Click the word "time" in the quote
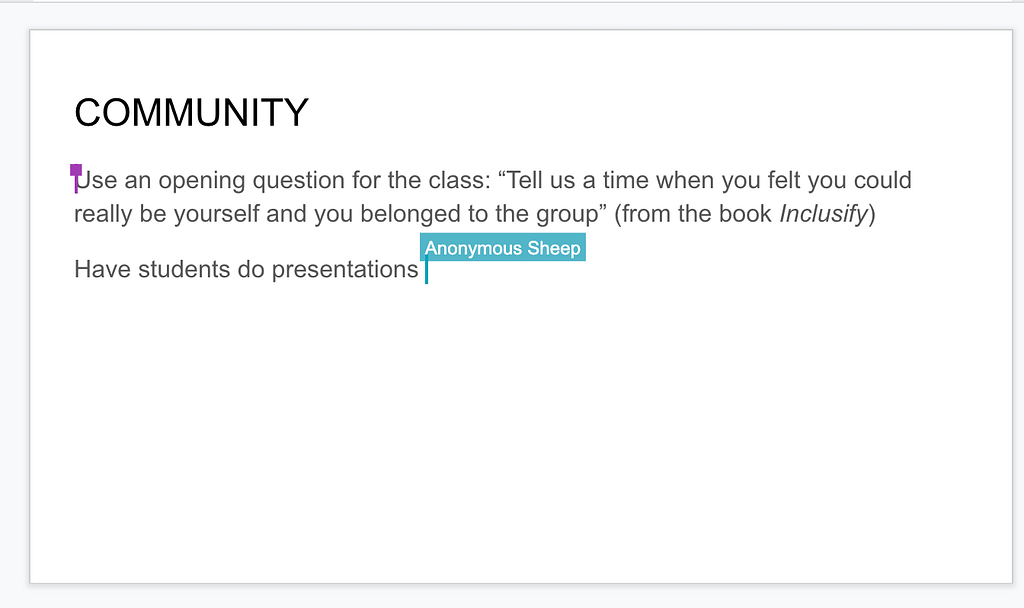The height and width of the screenshot is (608, 1024). (626, 180)
